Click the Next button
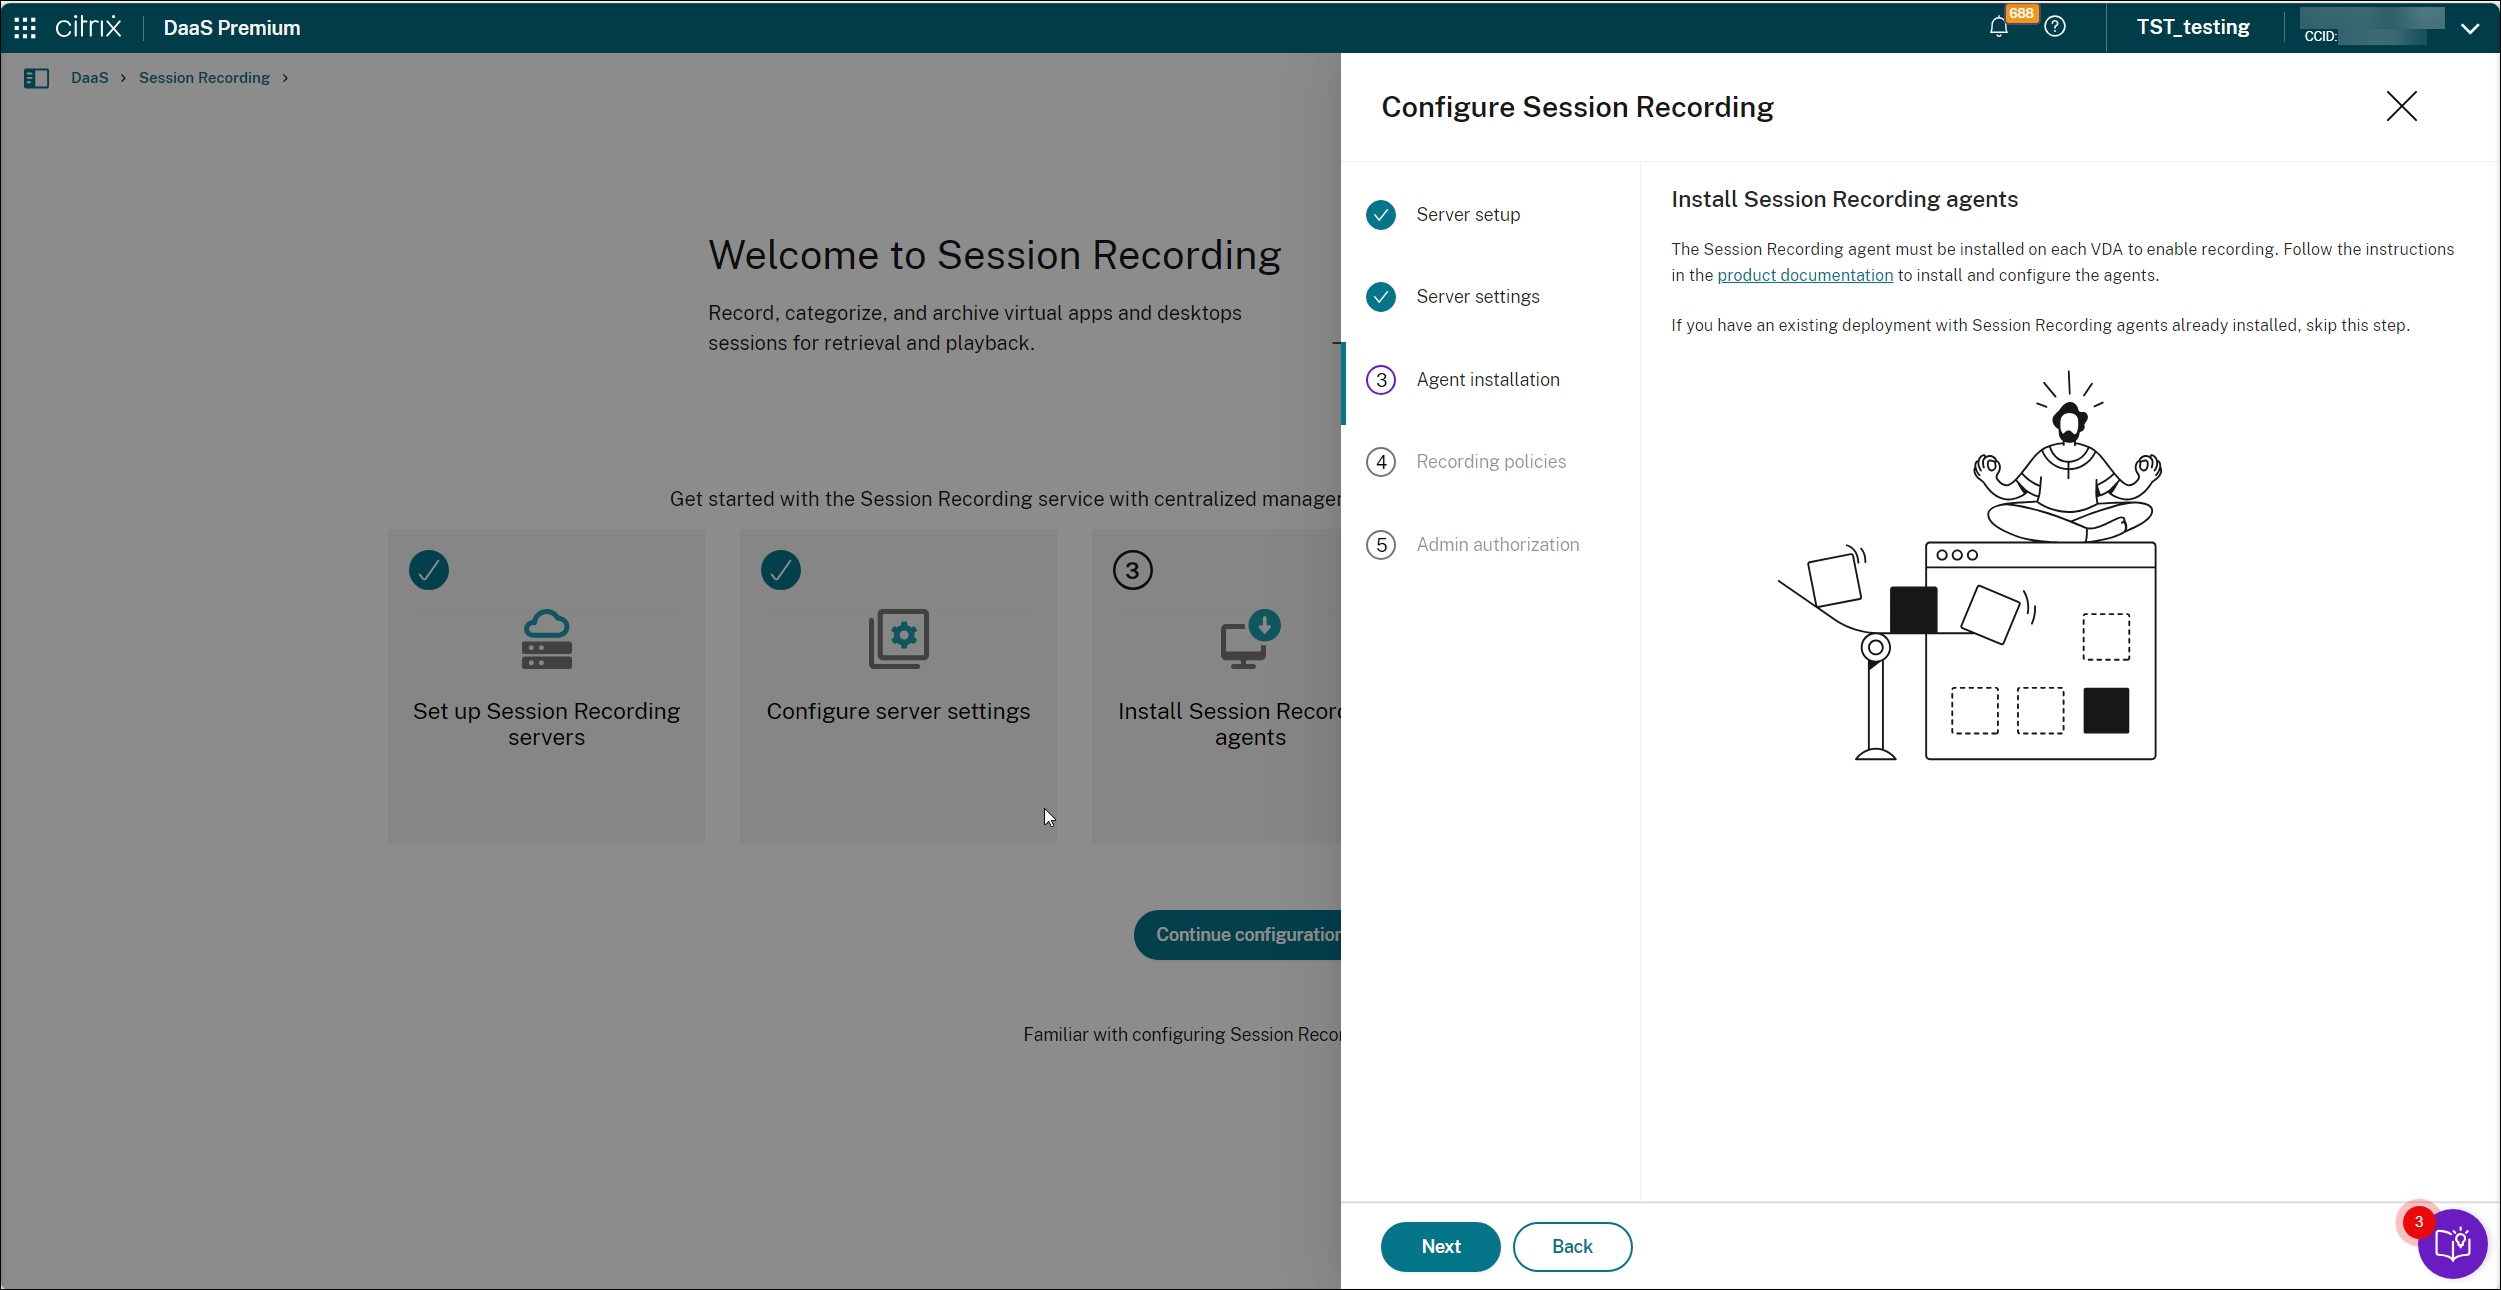The image size is (2501, 1290). (1440, 1246)
